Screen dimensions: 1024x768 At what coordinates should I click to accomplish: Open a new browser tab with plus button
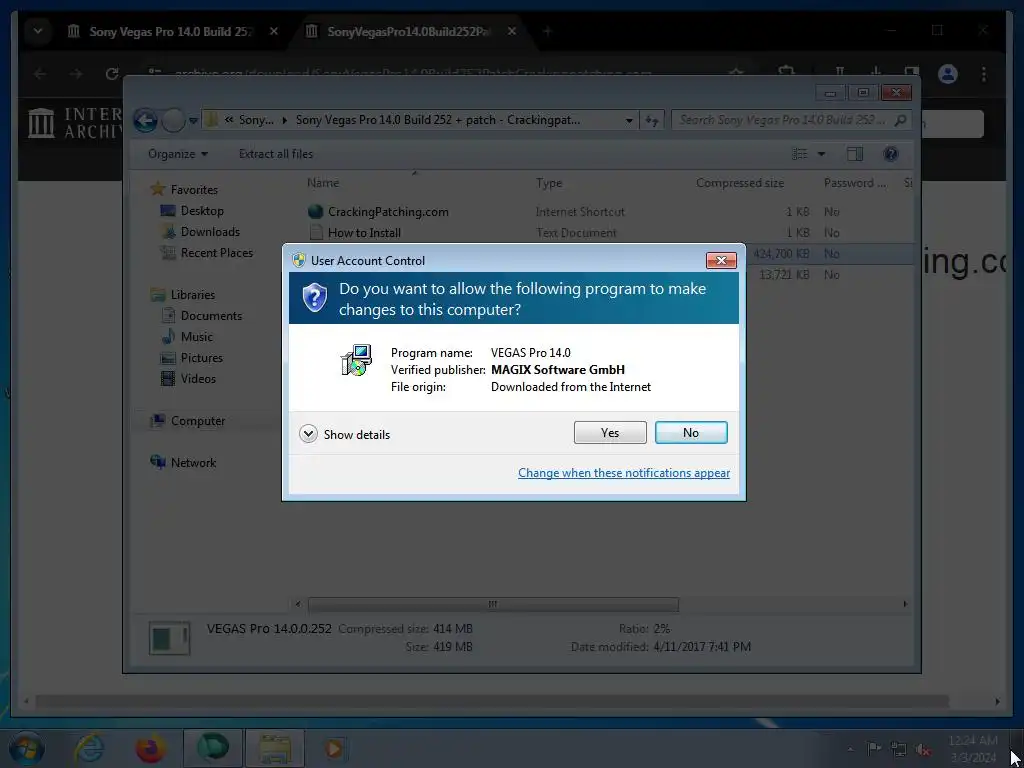[547, 31]
